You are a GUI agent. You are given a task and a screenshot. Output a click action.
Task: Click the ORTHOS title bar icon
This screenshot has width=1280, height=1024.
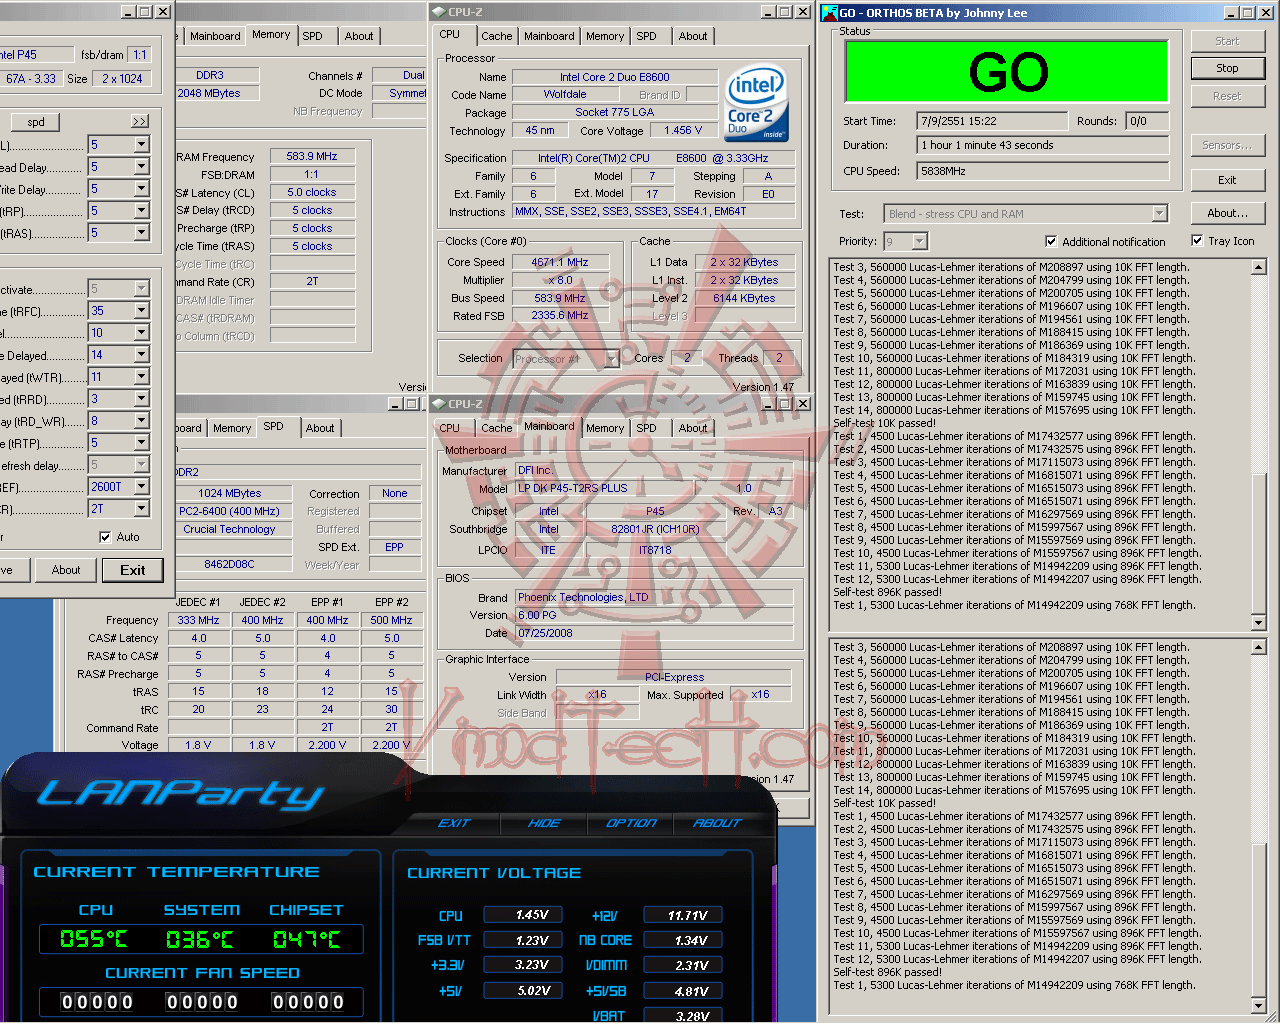829,13
